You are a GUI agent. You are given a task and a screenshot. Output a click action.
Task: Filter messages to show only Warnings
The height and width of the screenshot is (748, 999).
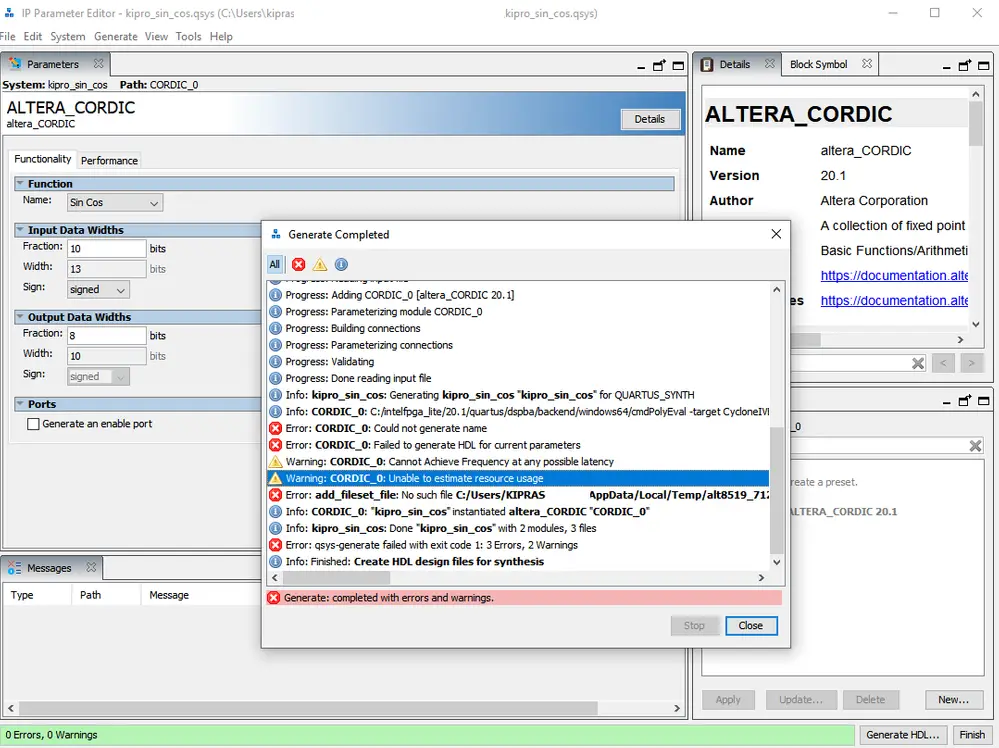(322, 264)
